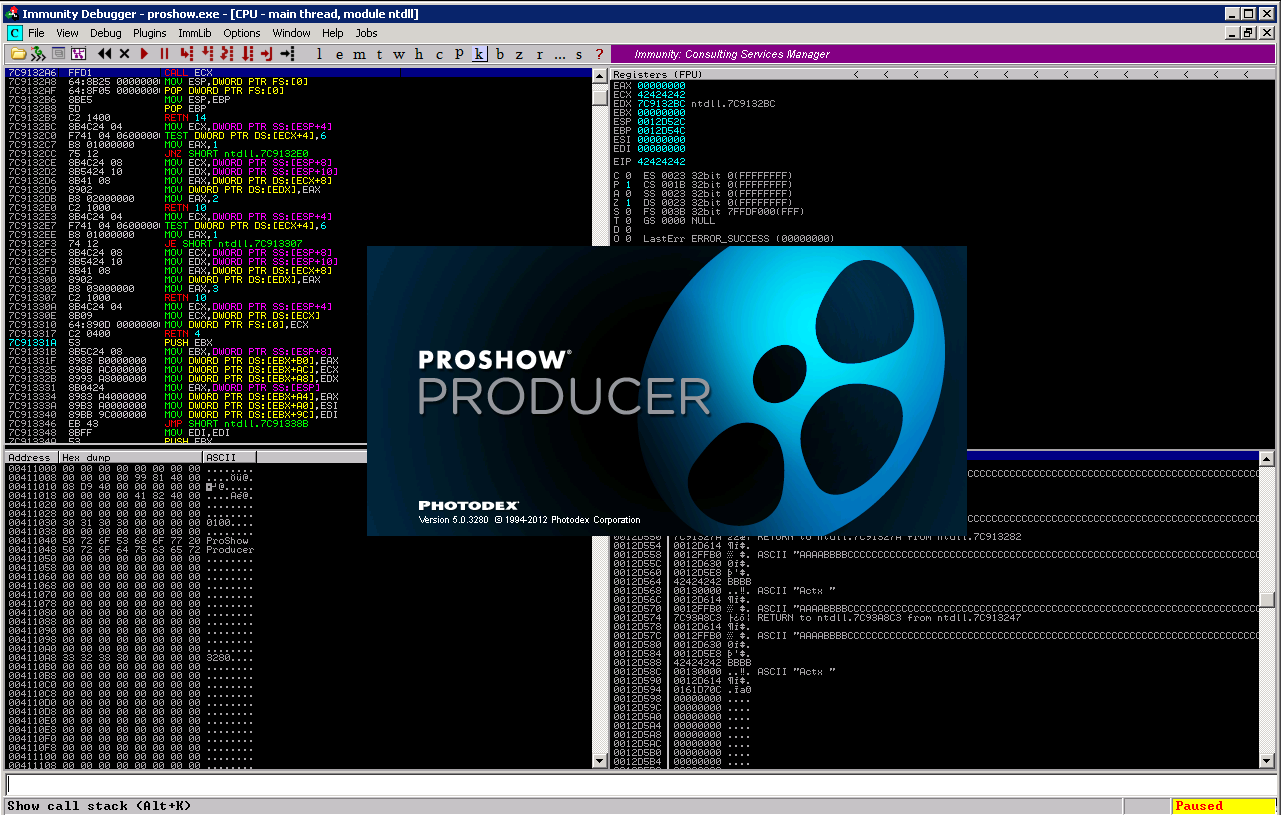Click the Execute till return toolbar icon
Image resolution: width=1281 pixels, height=815 pixels.
267,54
